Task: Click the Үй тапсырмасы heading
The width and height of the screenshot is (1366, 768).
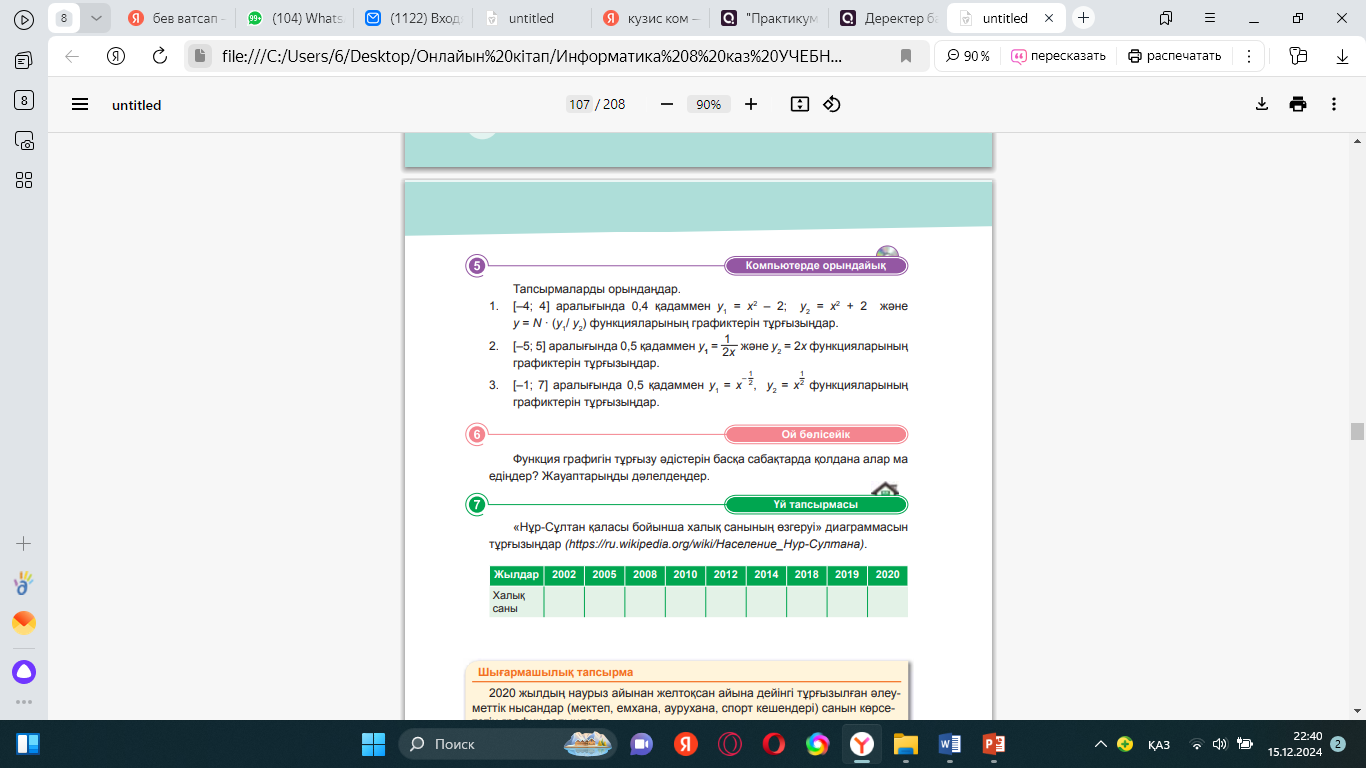Action: point(816,504)
